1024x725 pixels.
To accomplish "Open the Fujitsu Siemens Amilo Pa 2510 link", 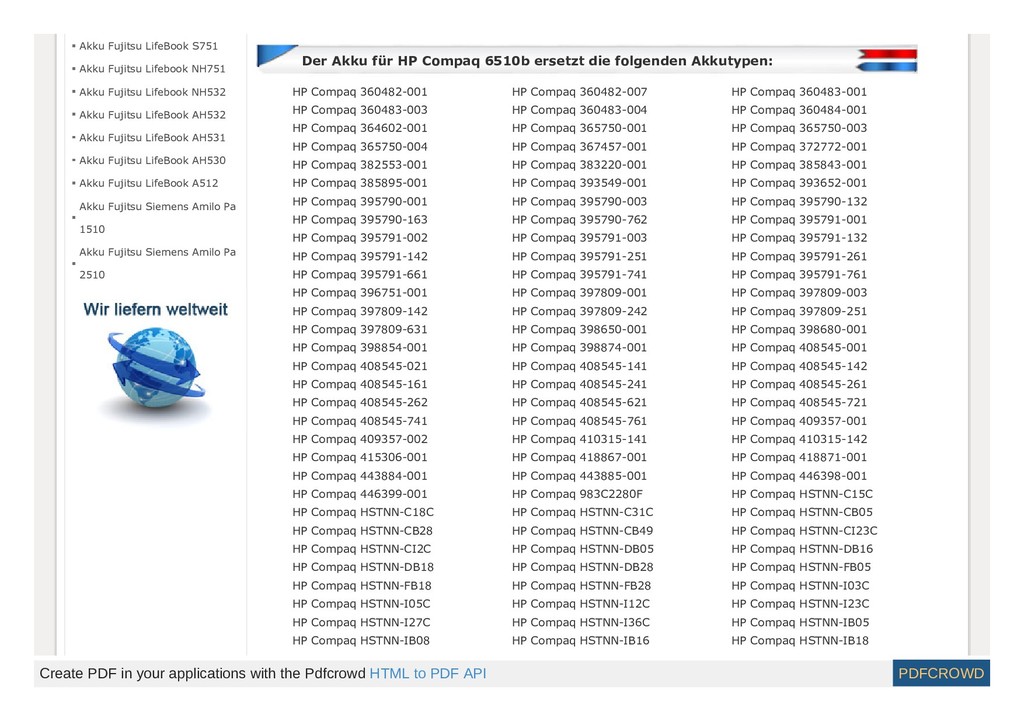I will 157,263.
